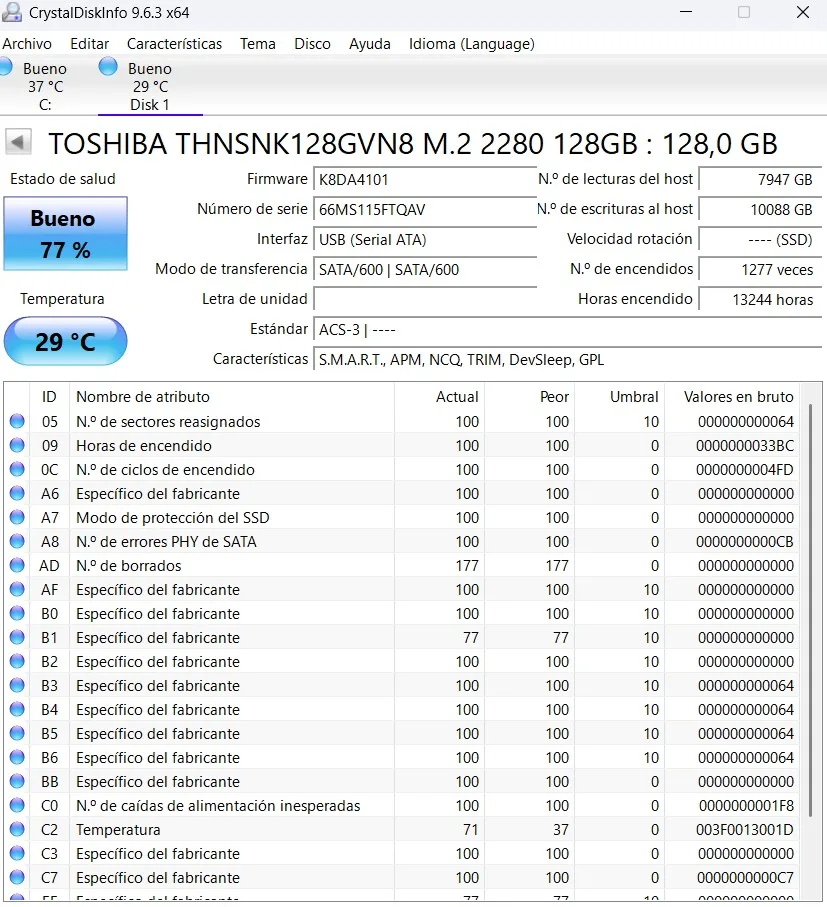The image size is (827, 907).
Task: Click the 29 °C temperature button
Action: [x=65, y=341]
